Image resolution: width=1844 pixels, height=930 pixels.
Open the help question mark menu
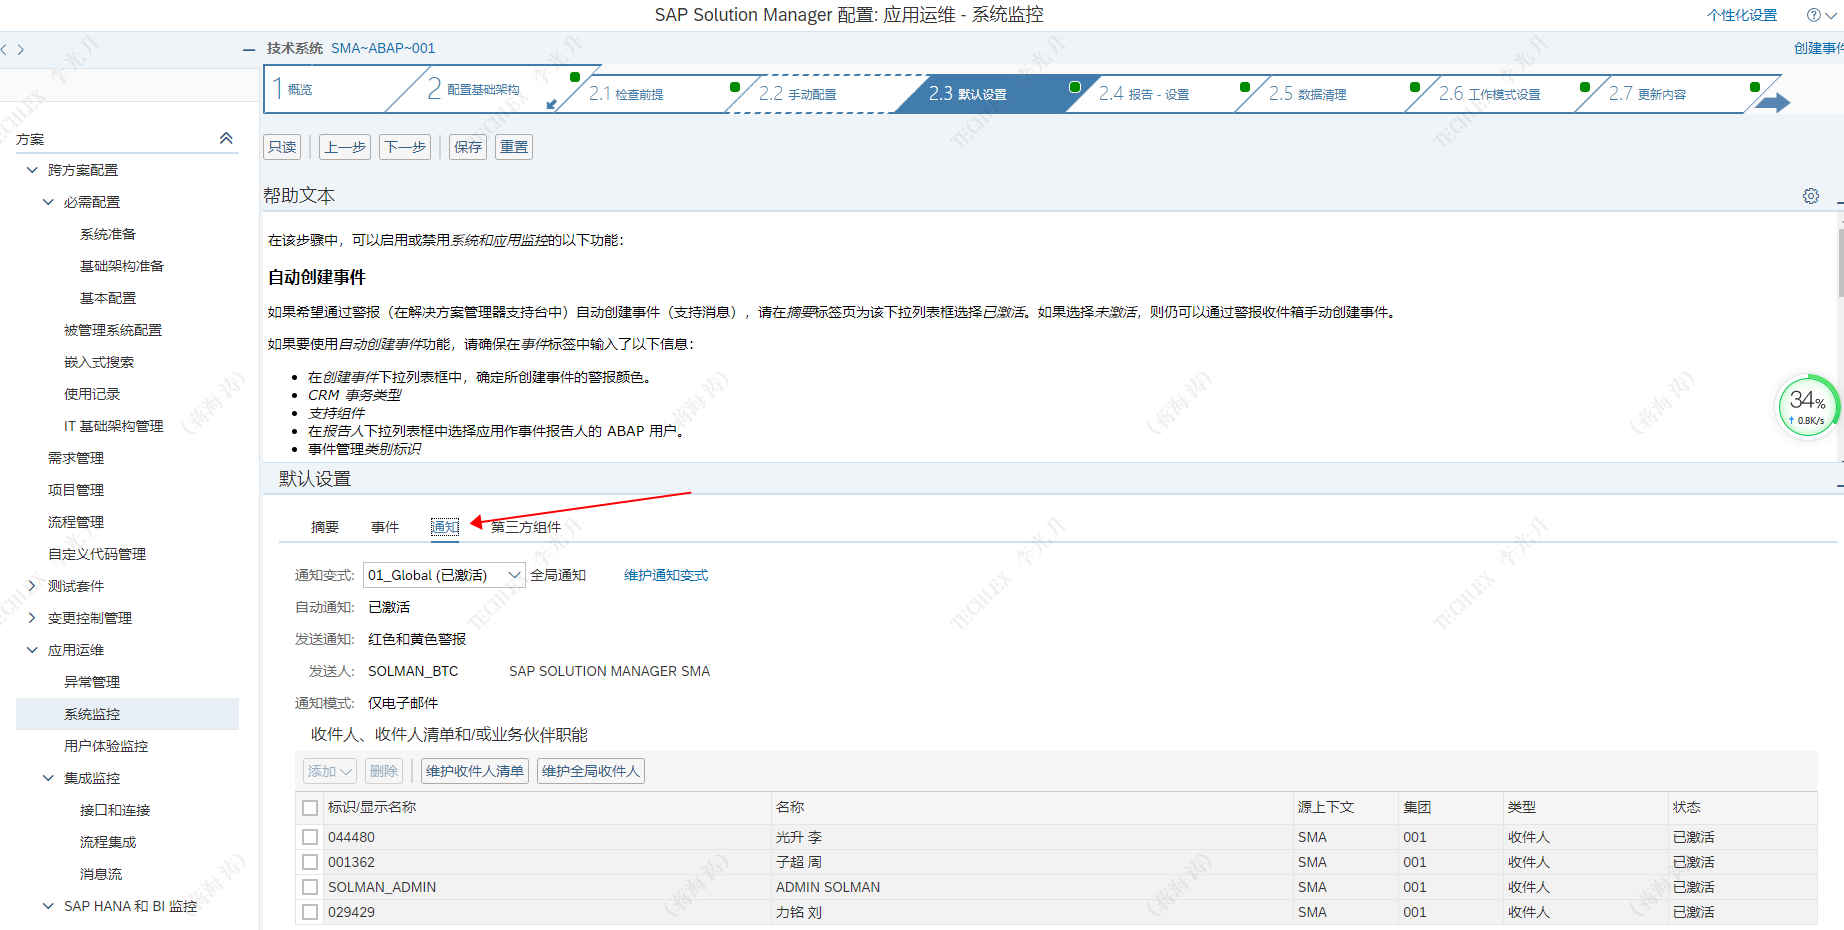coord(1821,15)
